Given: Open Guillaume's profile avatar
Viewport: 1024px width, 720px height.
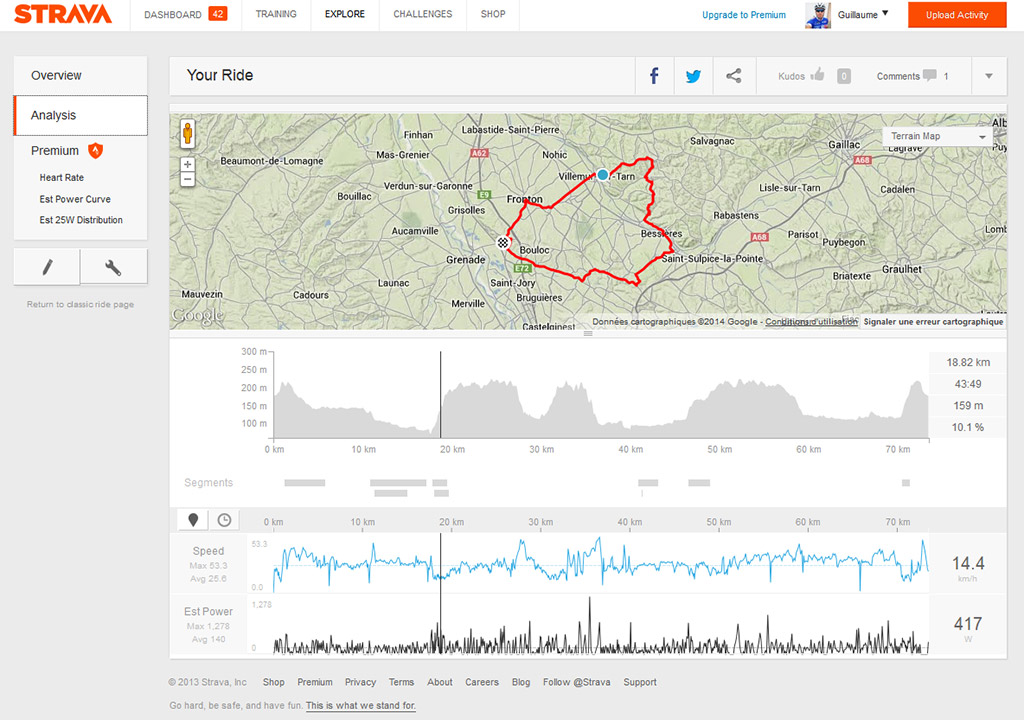Looking at the screenshot, I should click(x=818, y=15).
